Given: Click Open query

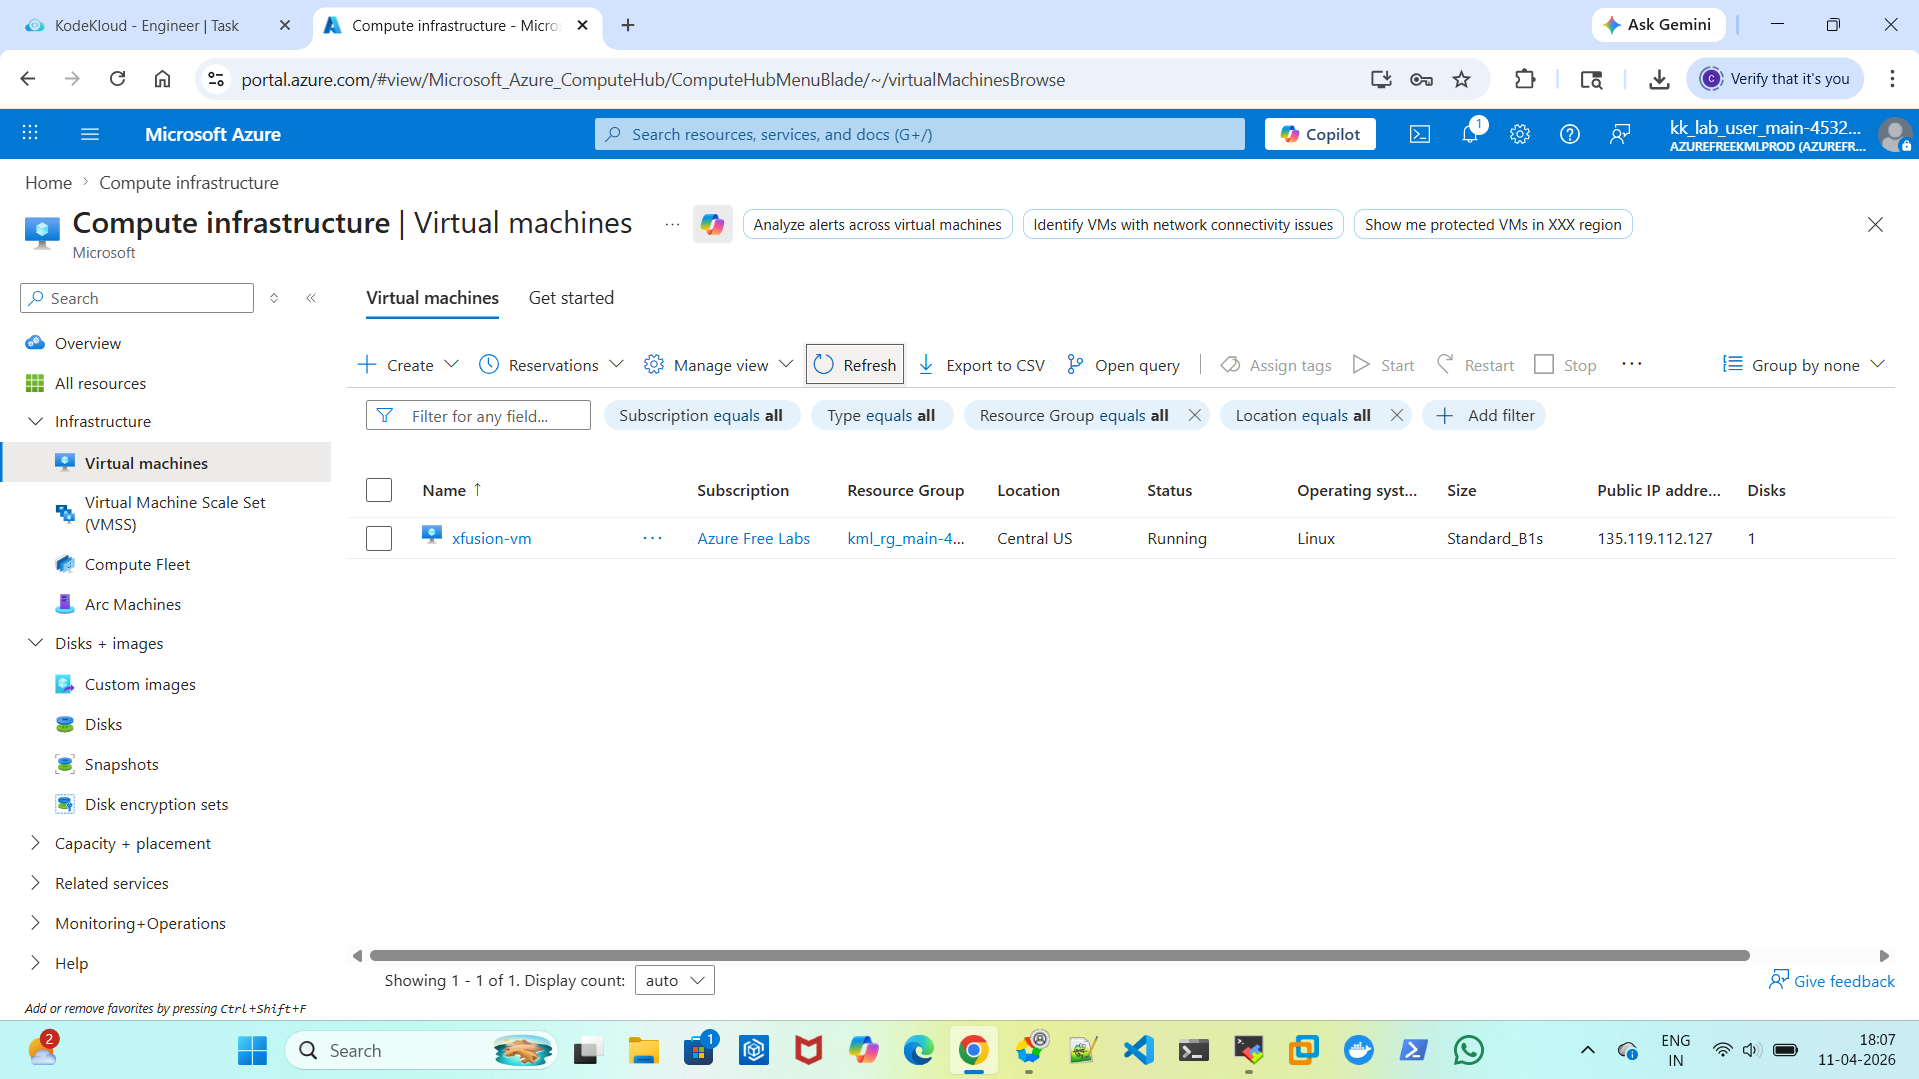Looking at the screenshot, I should click(1123, 365).
